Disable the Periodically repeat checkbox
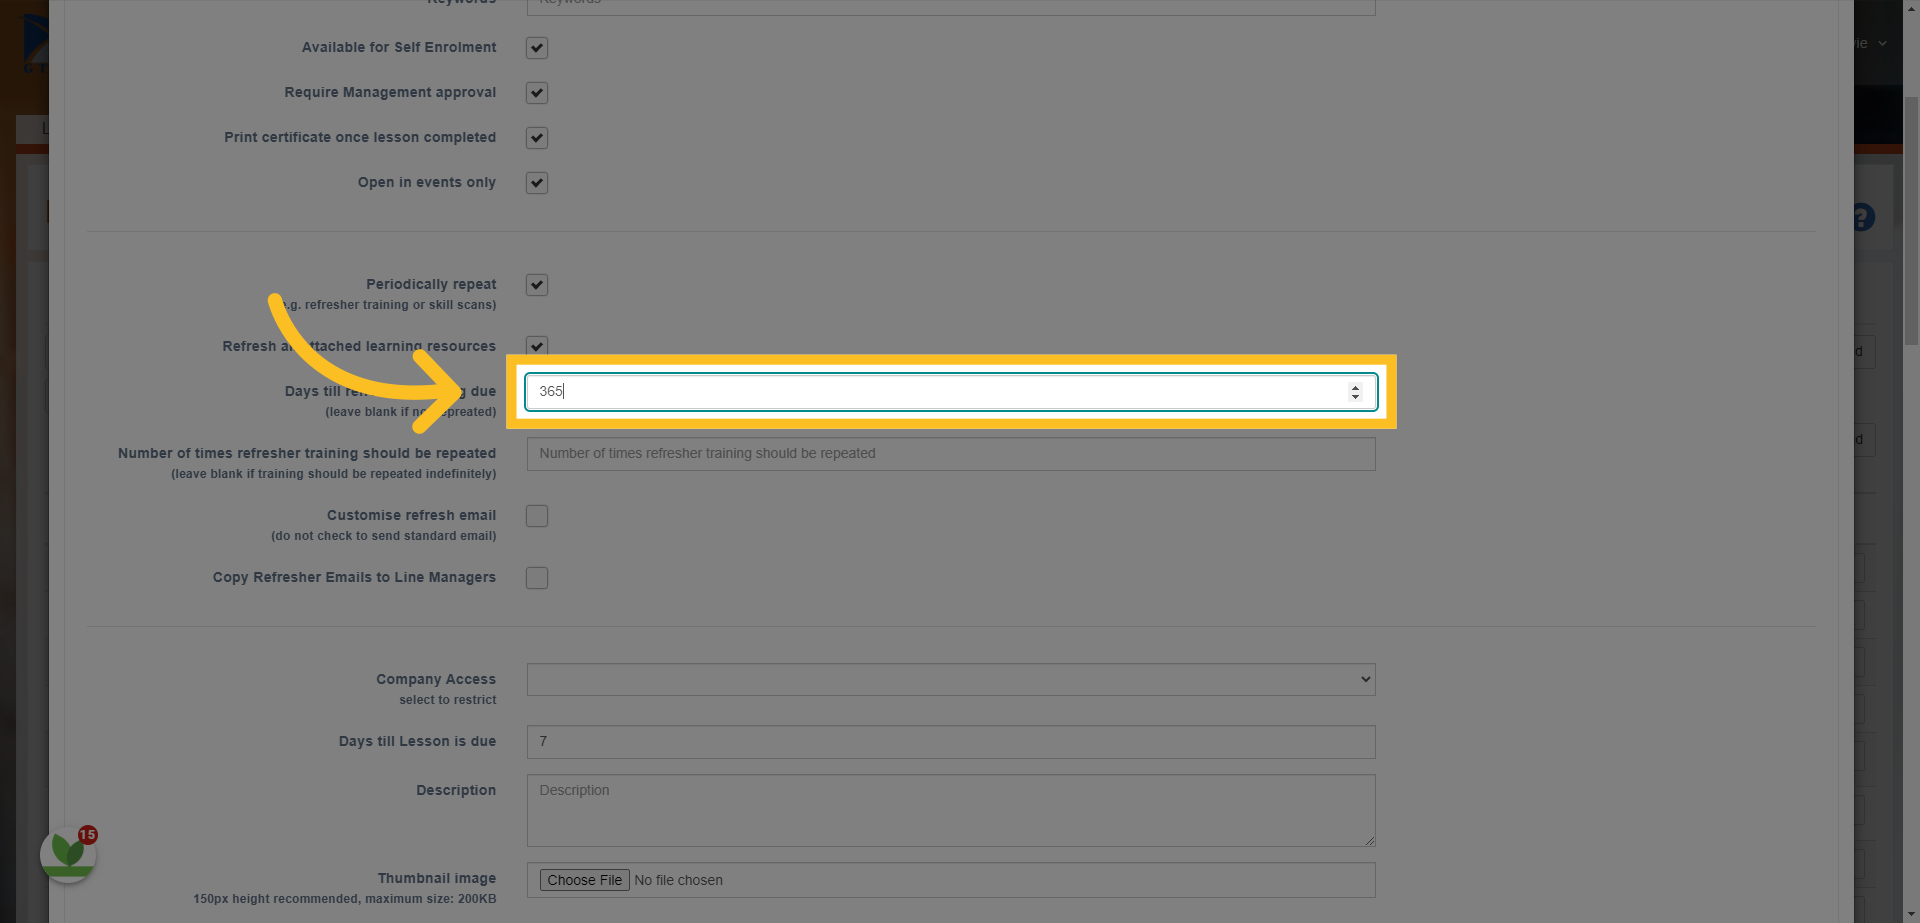This screenshot has width=1920, height=923. tap(537, 285)
